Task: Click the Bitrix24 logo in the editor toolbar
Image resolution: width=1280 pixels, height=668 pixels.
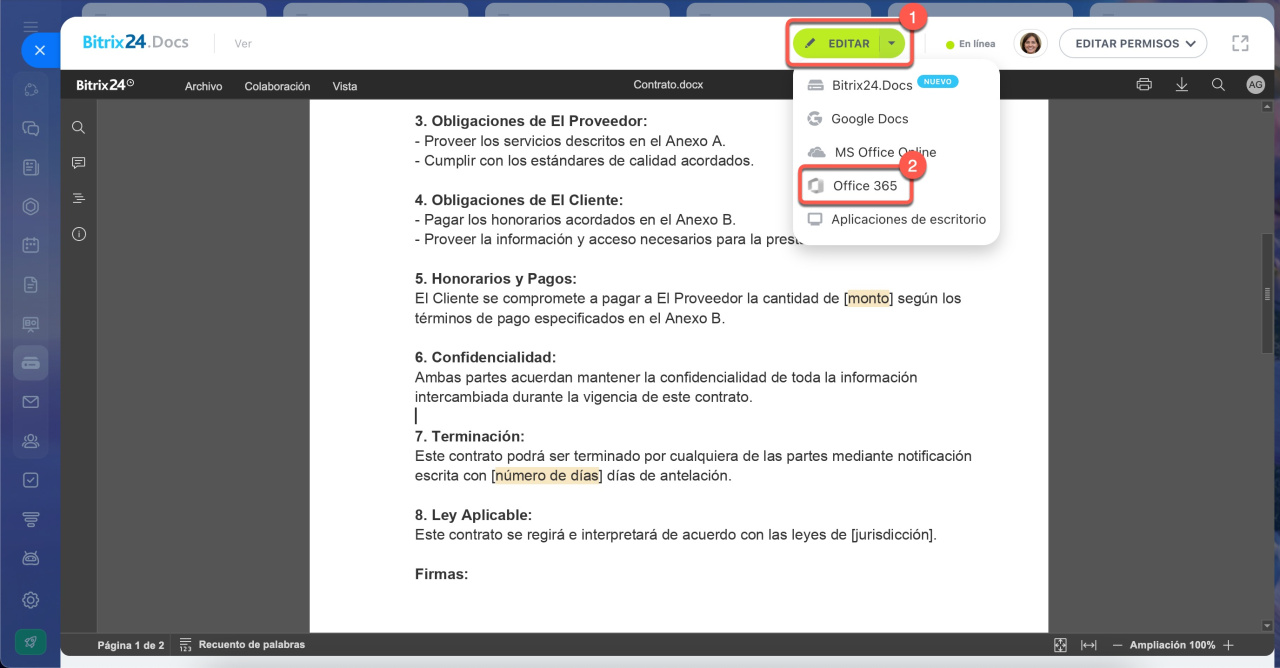Action: [x=105, y=85]
